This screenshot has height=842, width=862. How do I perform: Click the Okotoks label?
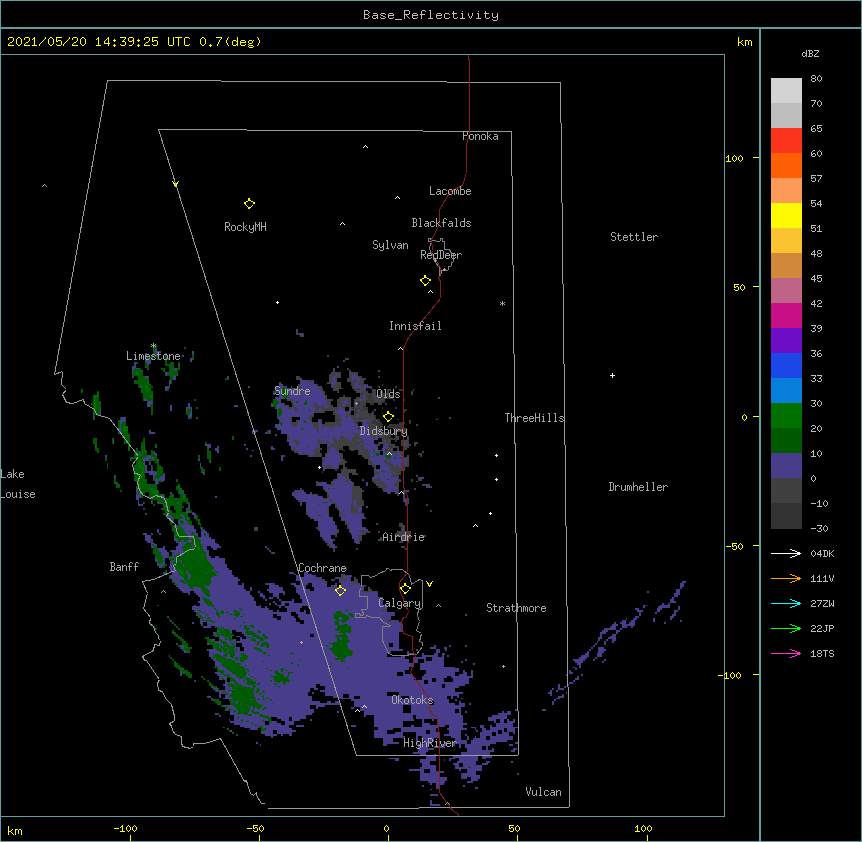[x=412, y=700]
